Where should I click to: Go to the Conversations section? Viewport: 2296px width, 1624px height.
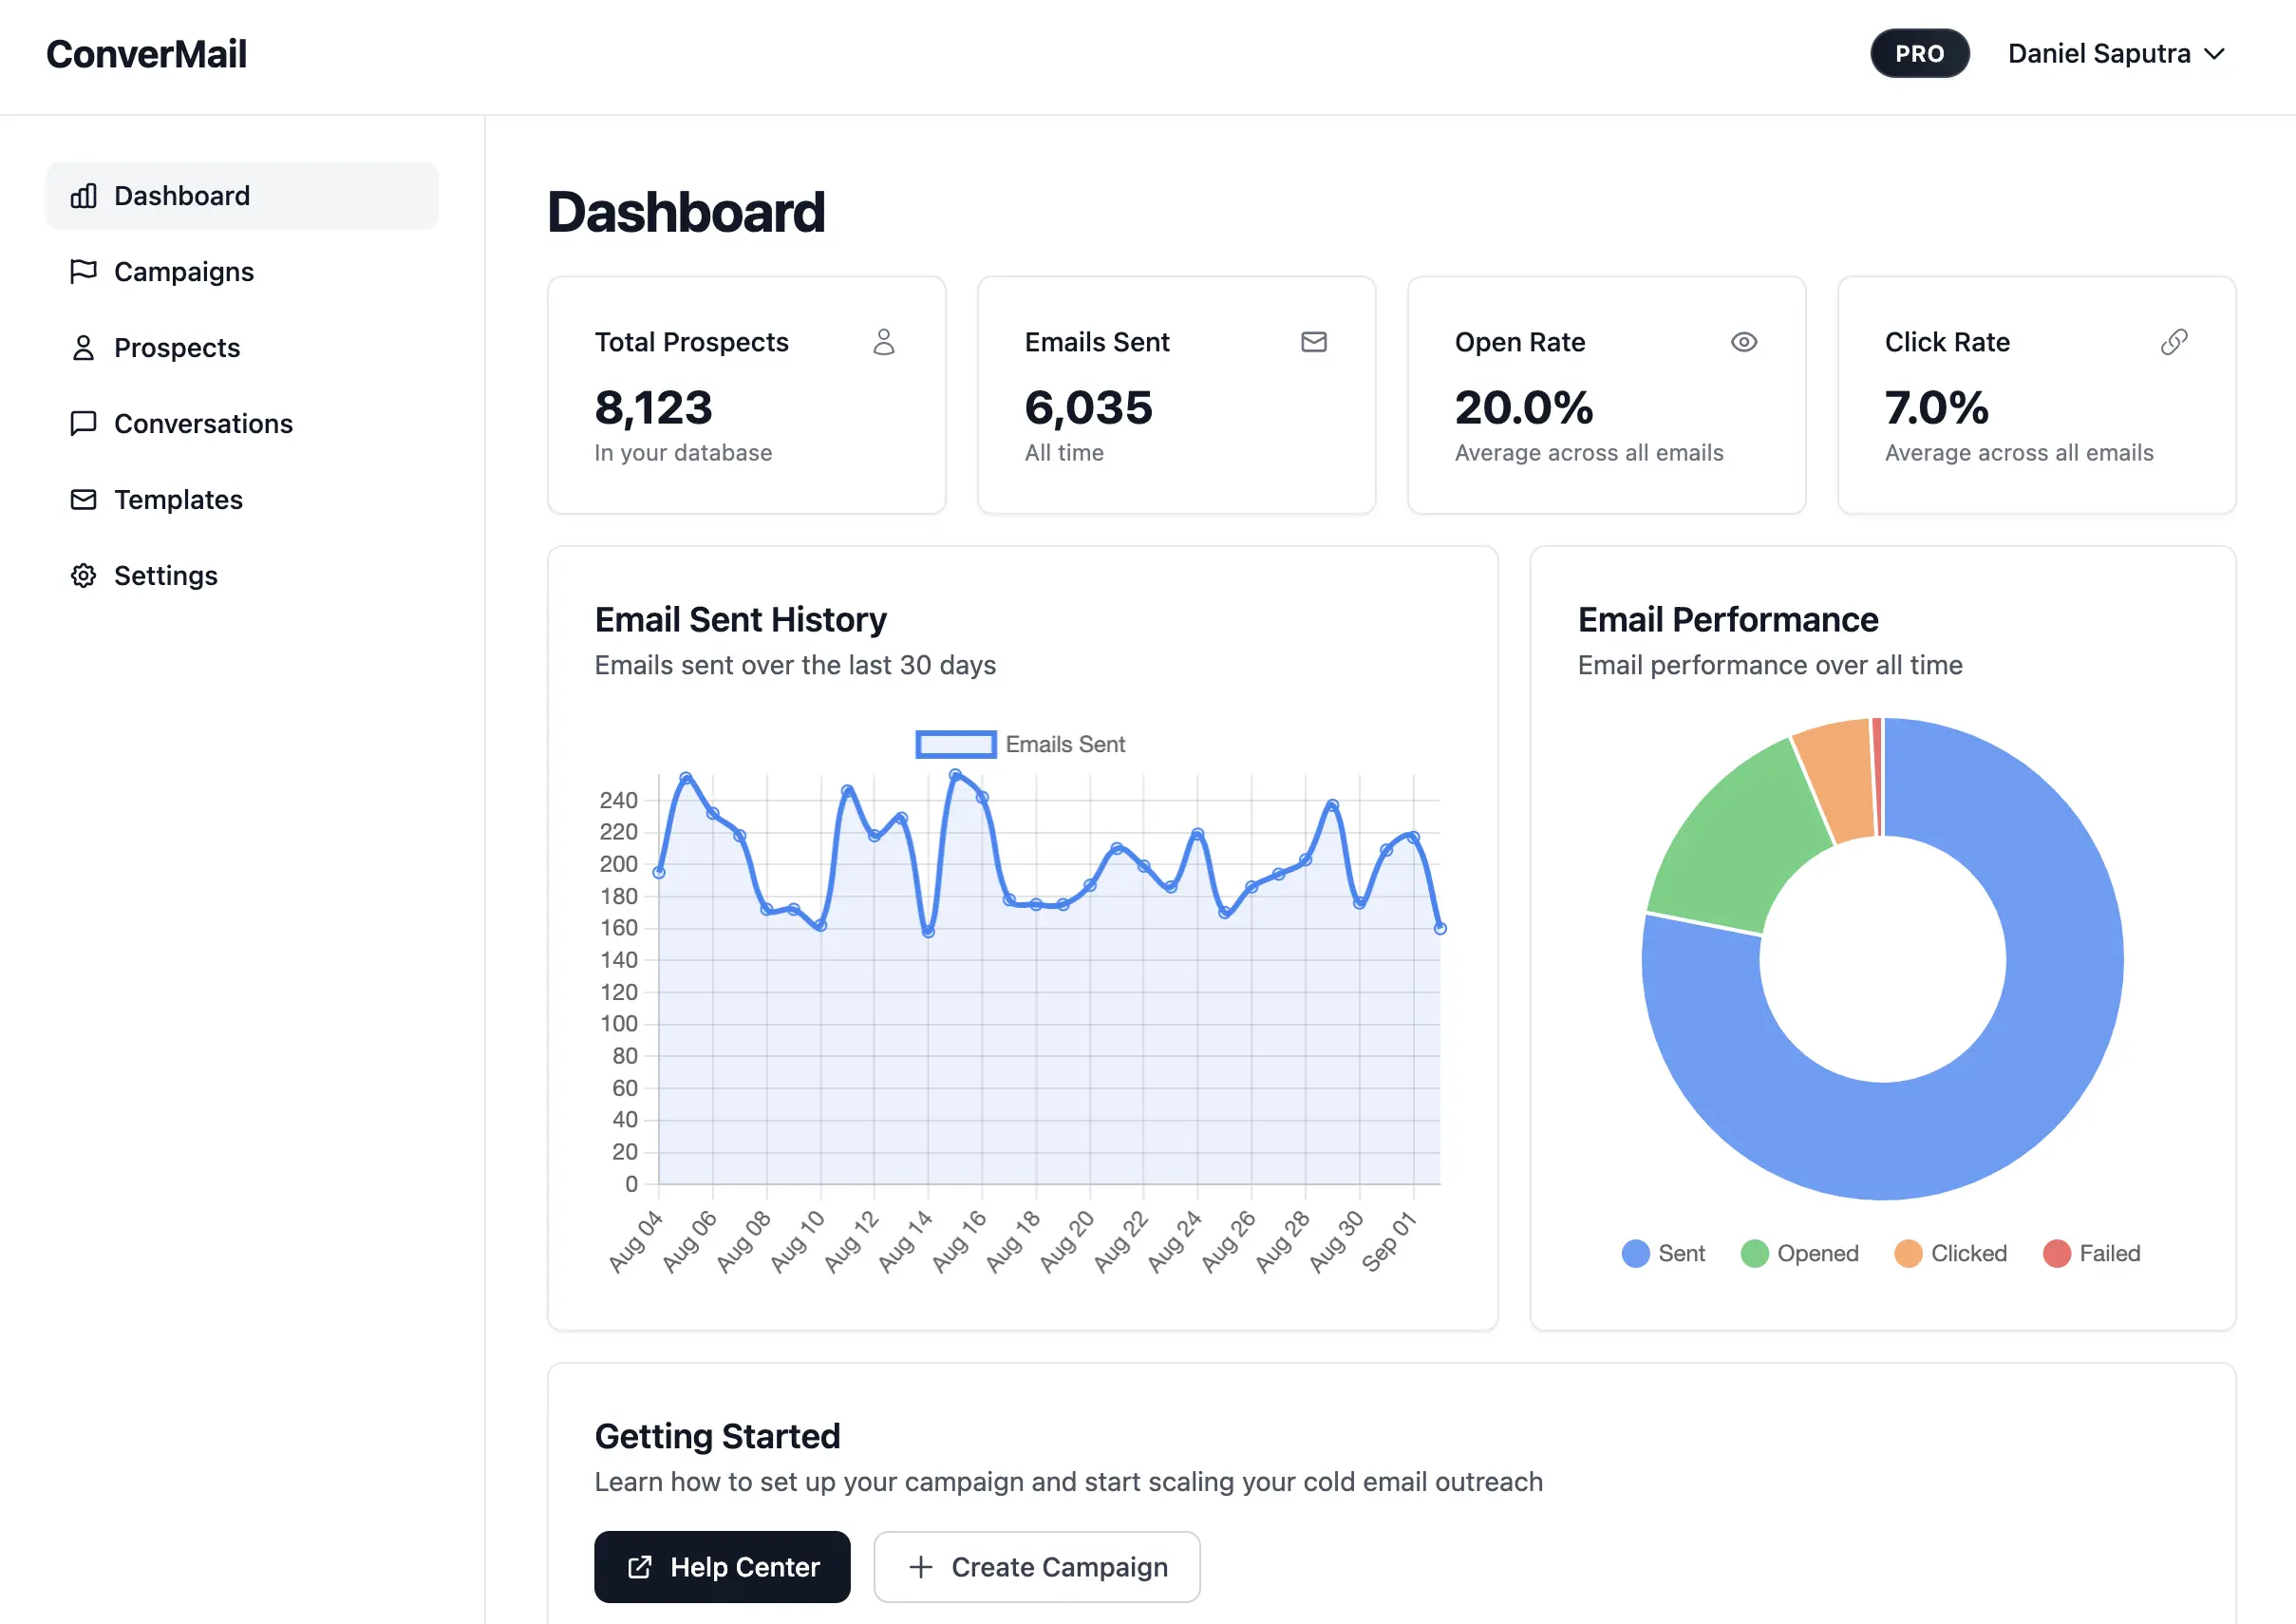[203, 424]
